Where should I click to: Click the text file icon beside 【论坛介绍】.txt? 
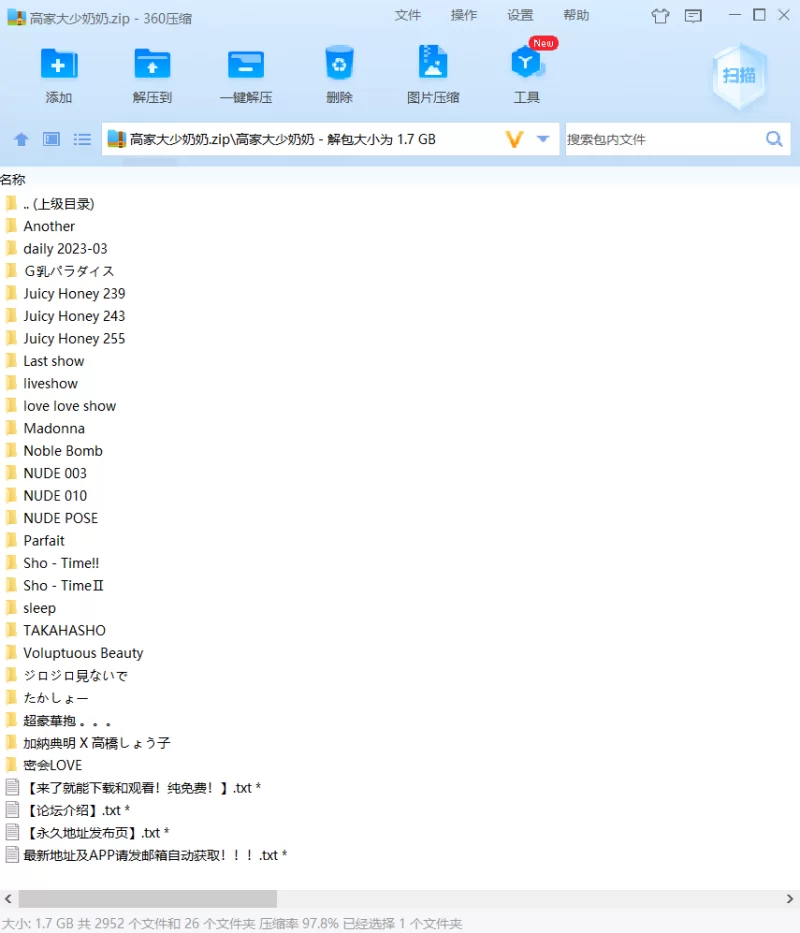(x=12, y=810)
